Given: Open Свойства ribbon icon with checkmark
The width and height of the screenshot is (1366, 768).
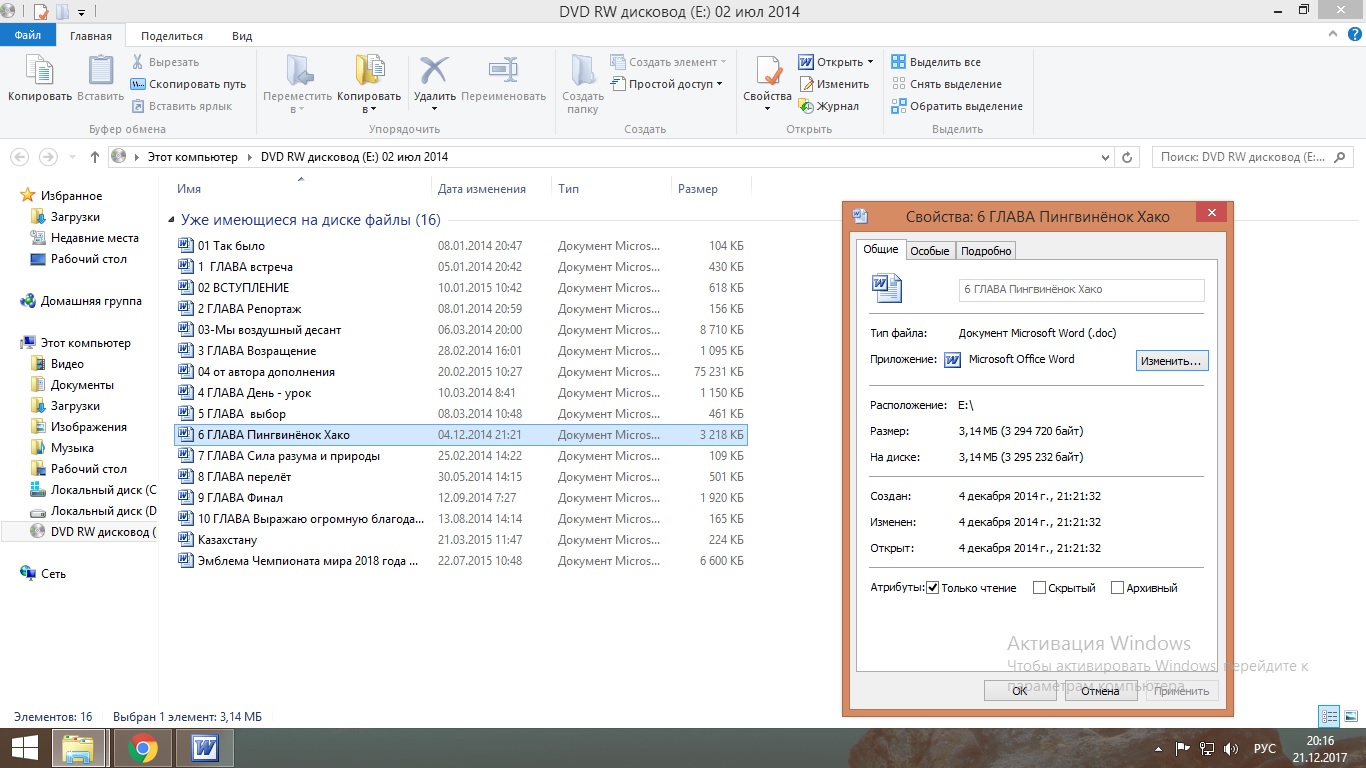Looking at the screenshot, I should (x=768, y=71).
